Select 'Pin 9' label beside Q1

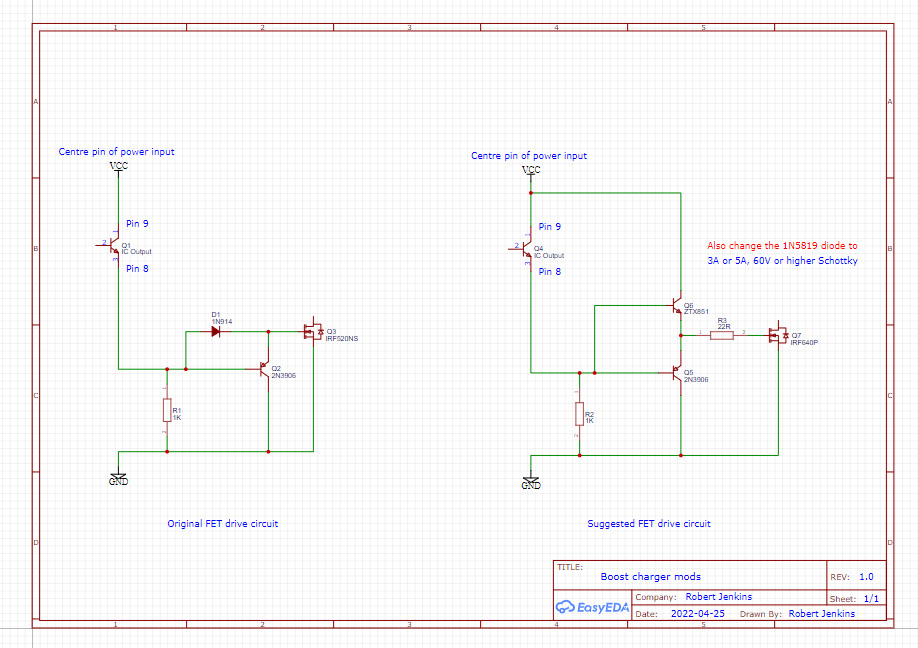138,224
